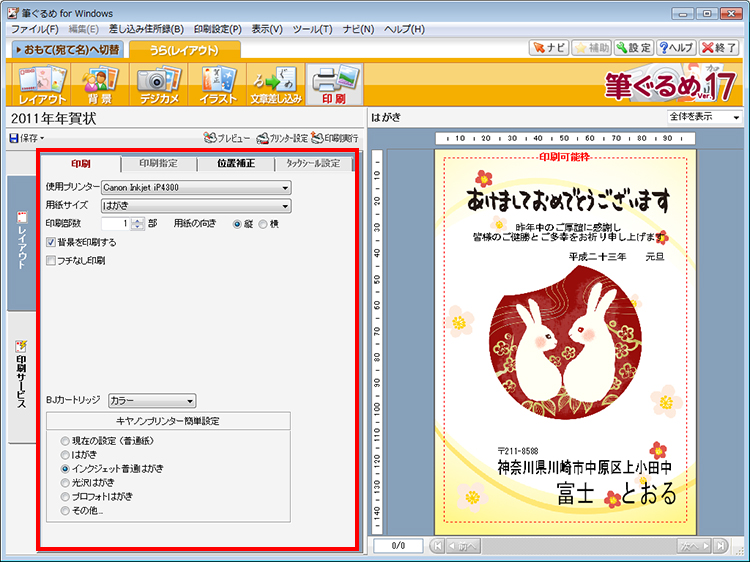Click the 筆ぐるめ app icon in title bar
The height and width of the screenshot is (562, 750).
point(13,13)
